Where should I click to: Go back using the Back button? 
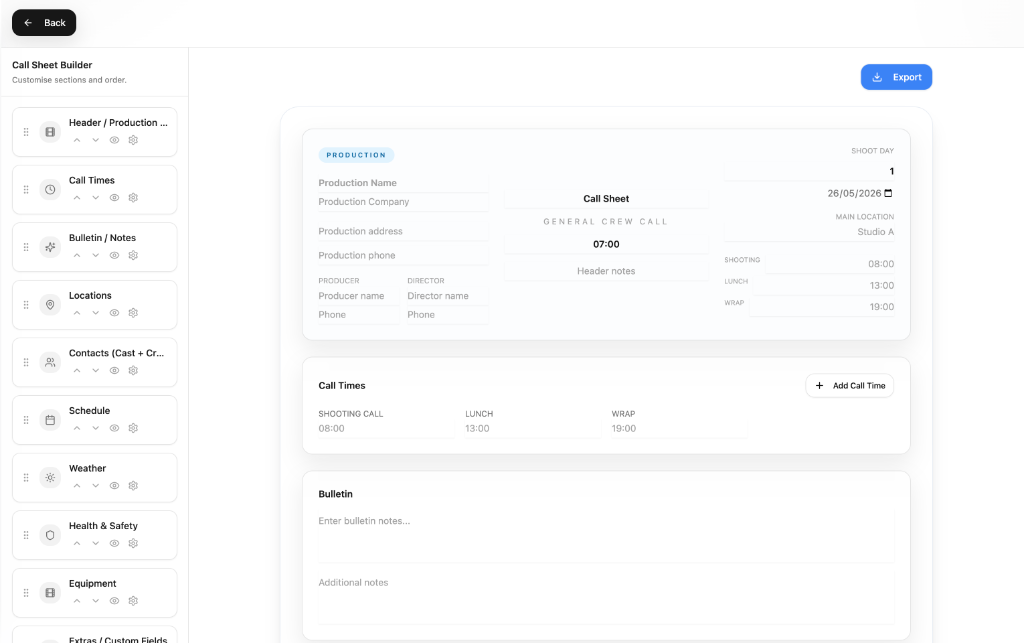pos(44,23)
